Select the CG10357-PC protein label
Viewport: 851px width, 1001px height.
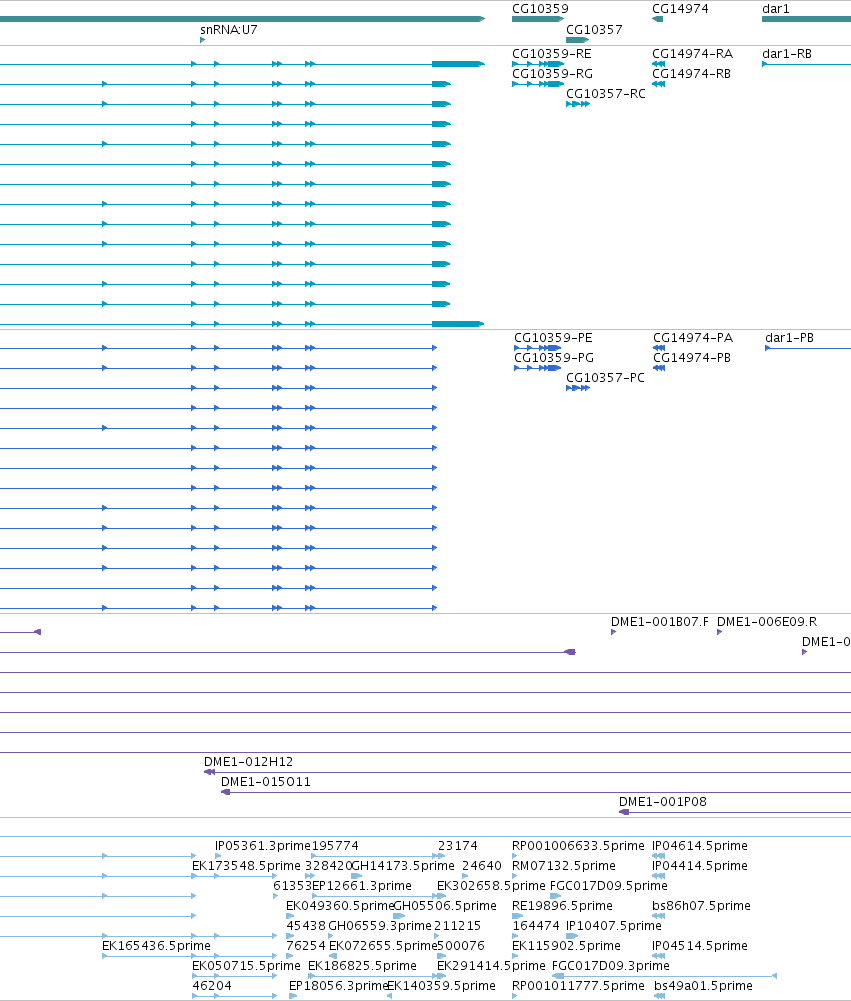605,378
